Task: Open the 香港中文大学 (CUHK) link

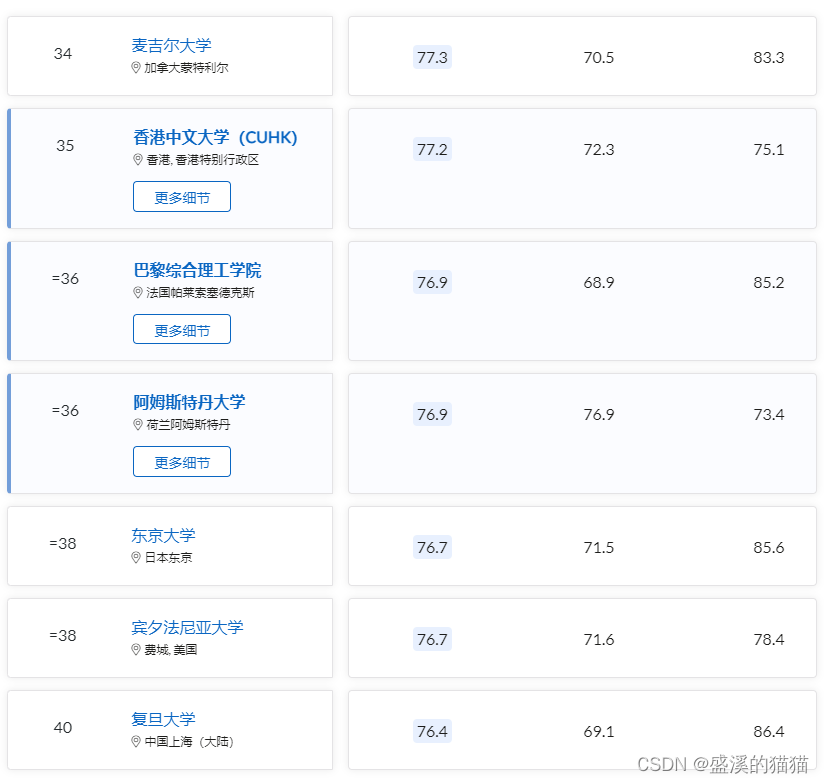Action: [x=215, y=137]
